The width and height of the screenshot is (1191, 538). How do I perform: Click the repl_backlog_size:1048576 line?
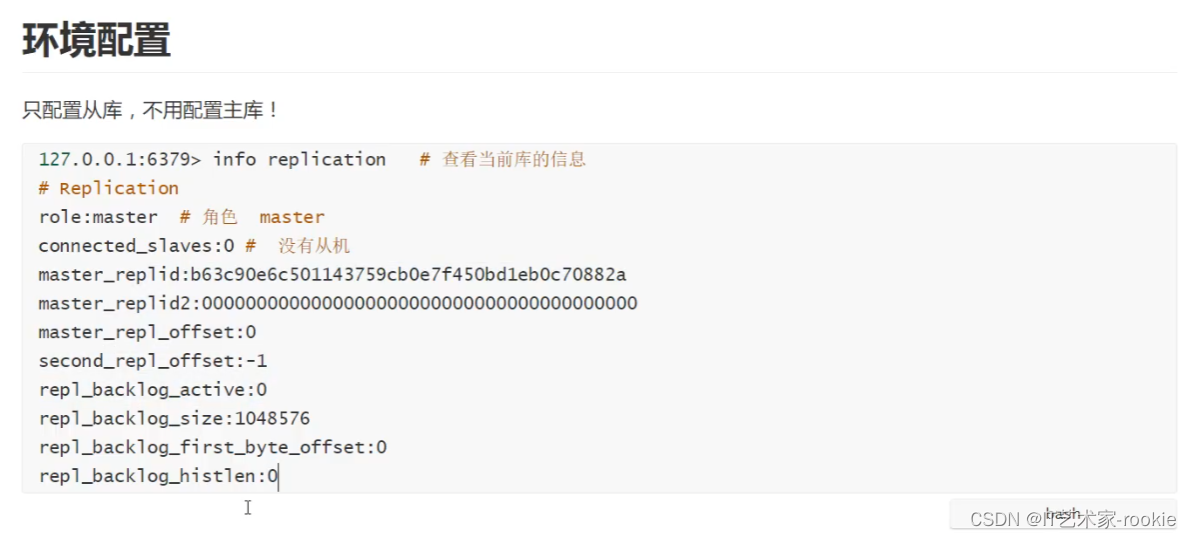tap(174, 418)
